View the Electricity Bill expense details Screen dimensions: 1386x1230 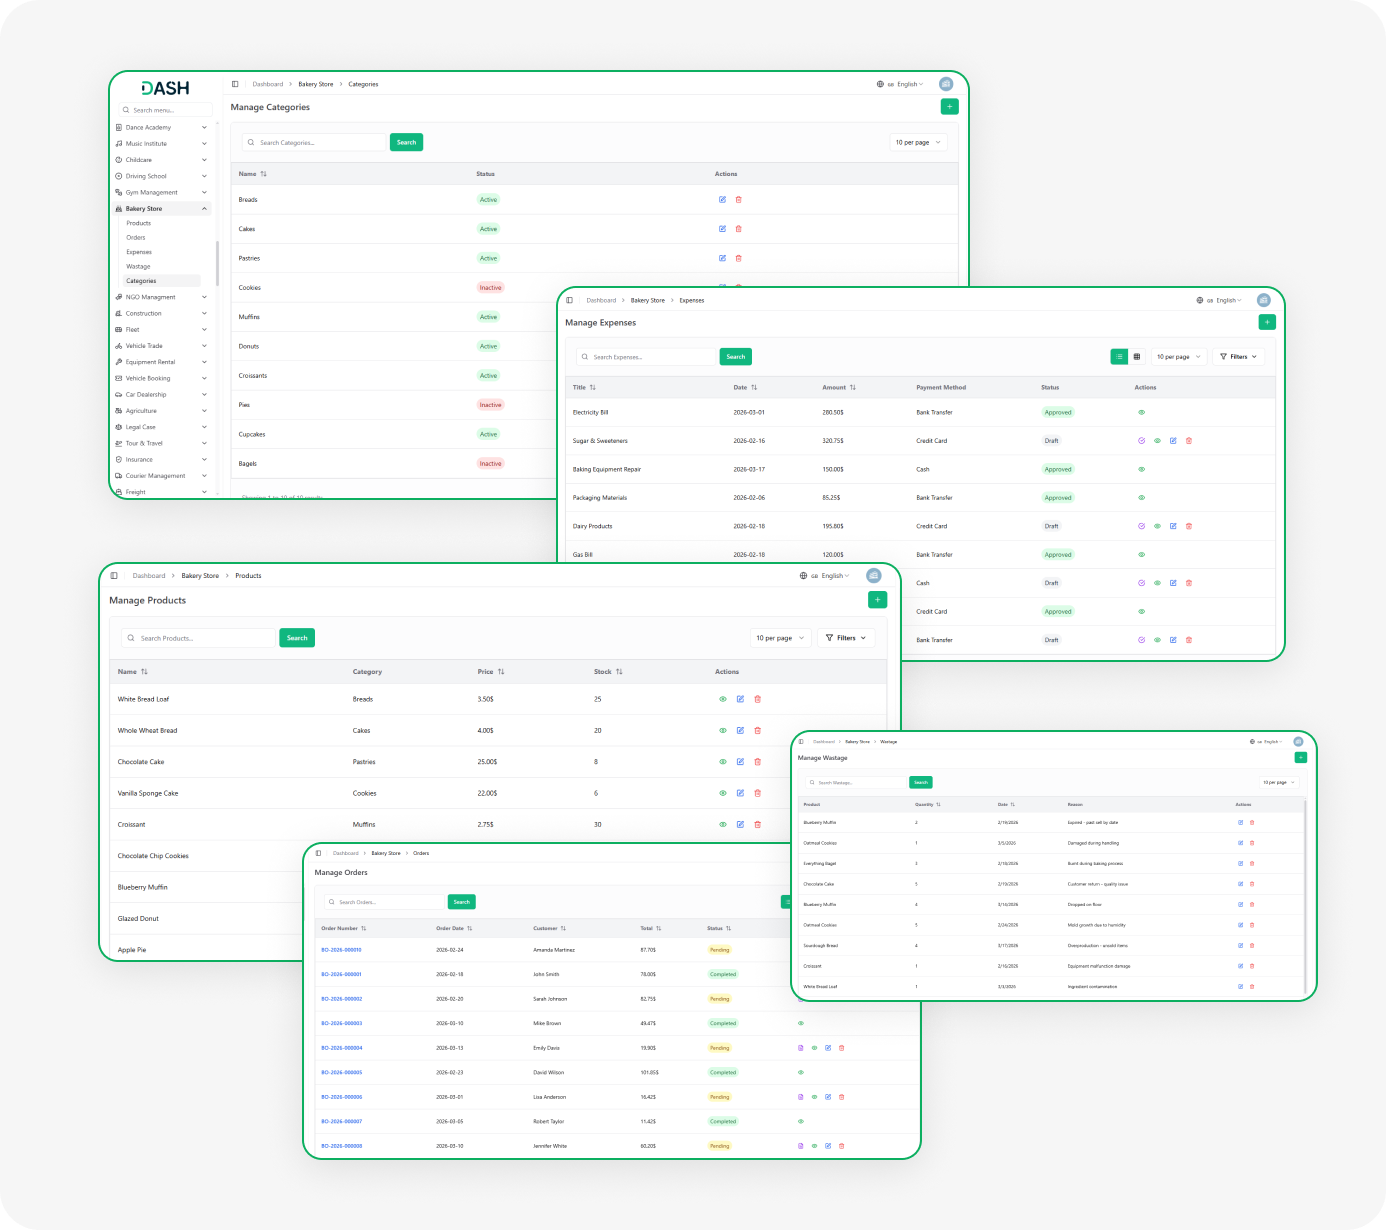(x=1141, y=413)
